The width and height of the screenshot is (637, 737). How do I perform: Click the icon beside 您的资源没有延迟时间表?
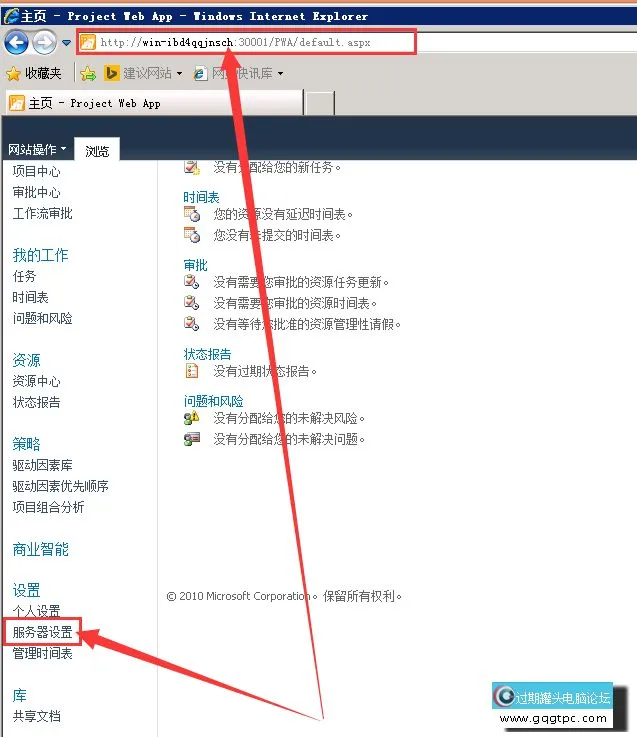point(191,214)
